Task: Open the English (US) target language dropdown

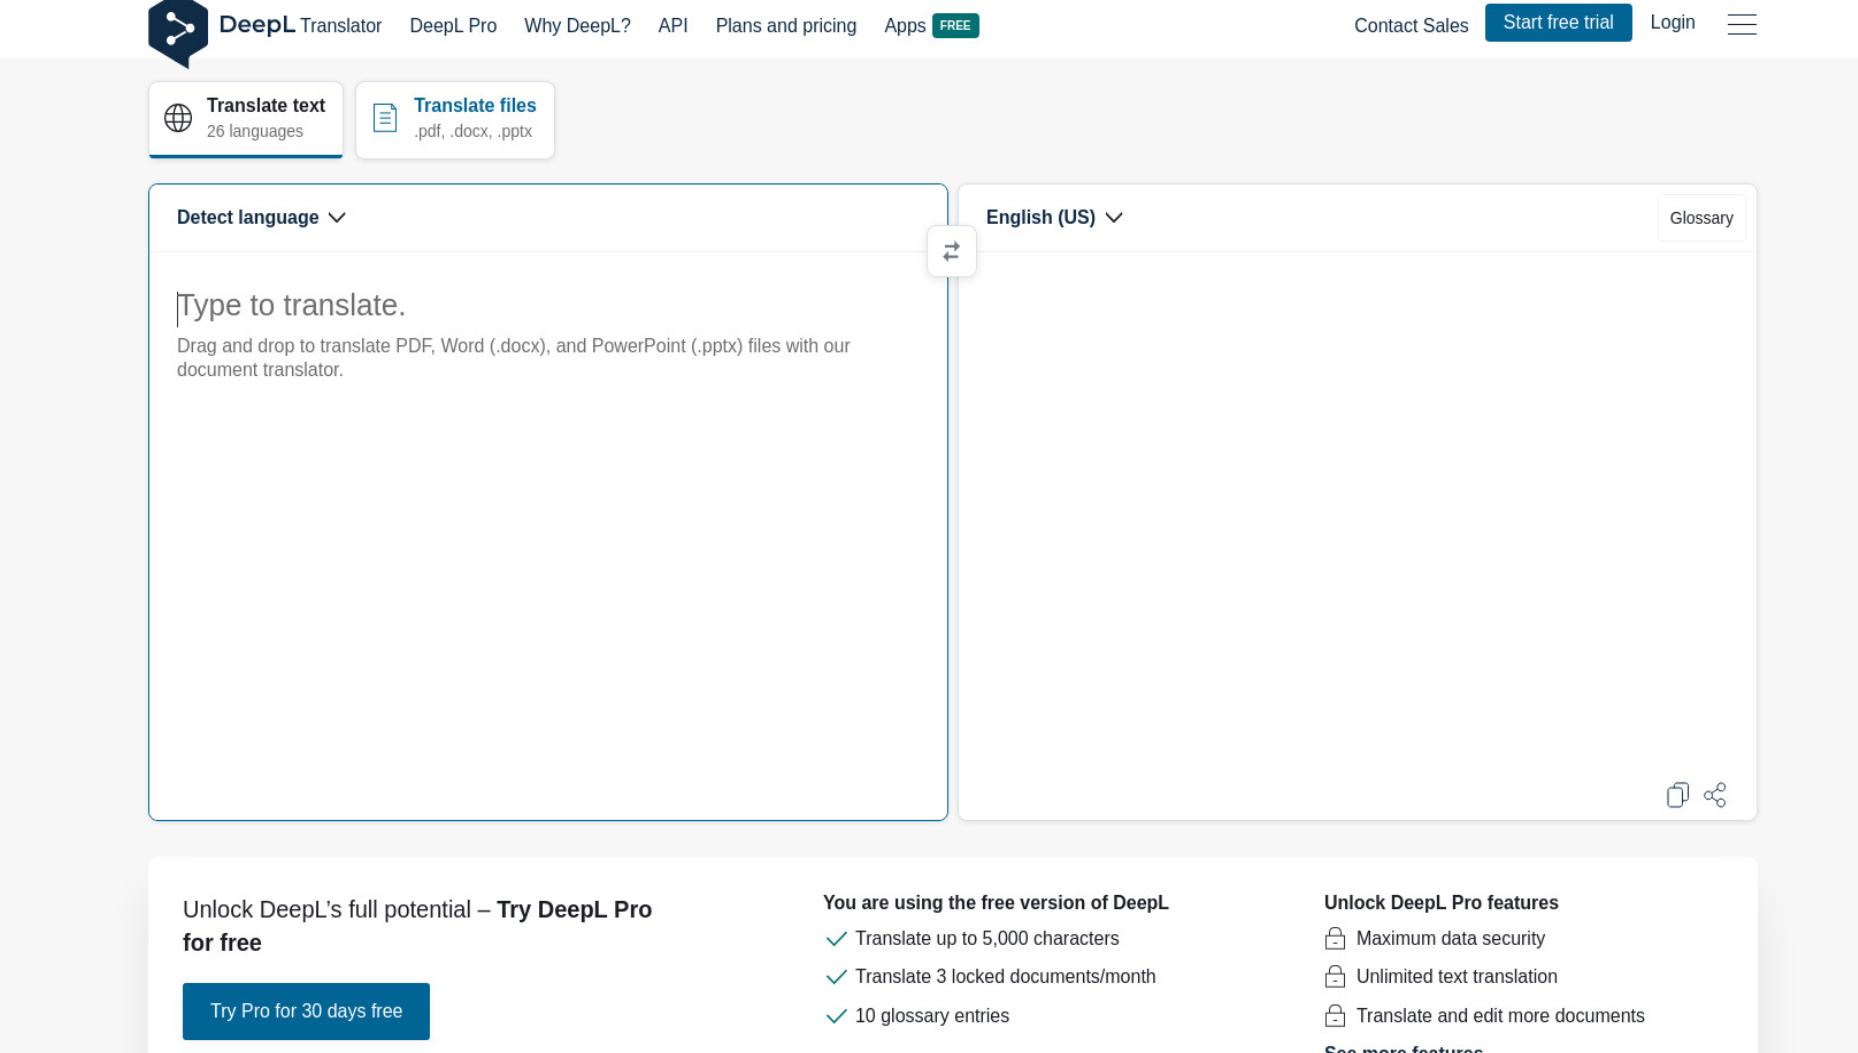Action: (x=1054, y=218)
